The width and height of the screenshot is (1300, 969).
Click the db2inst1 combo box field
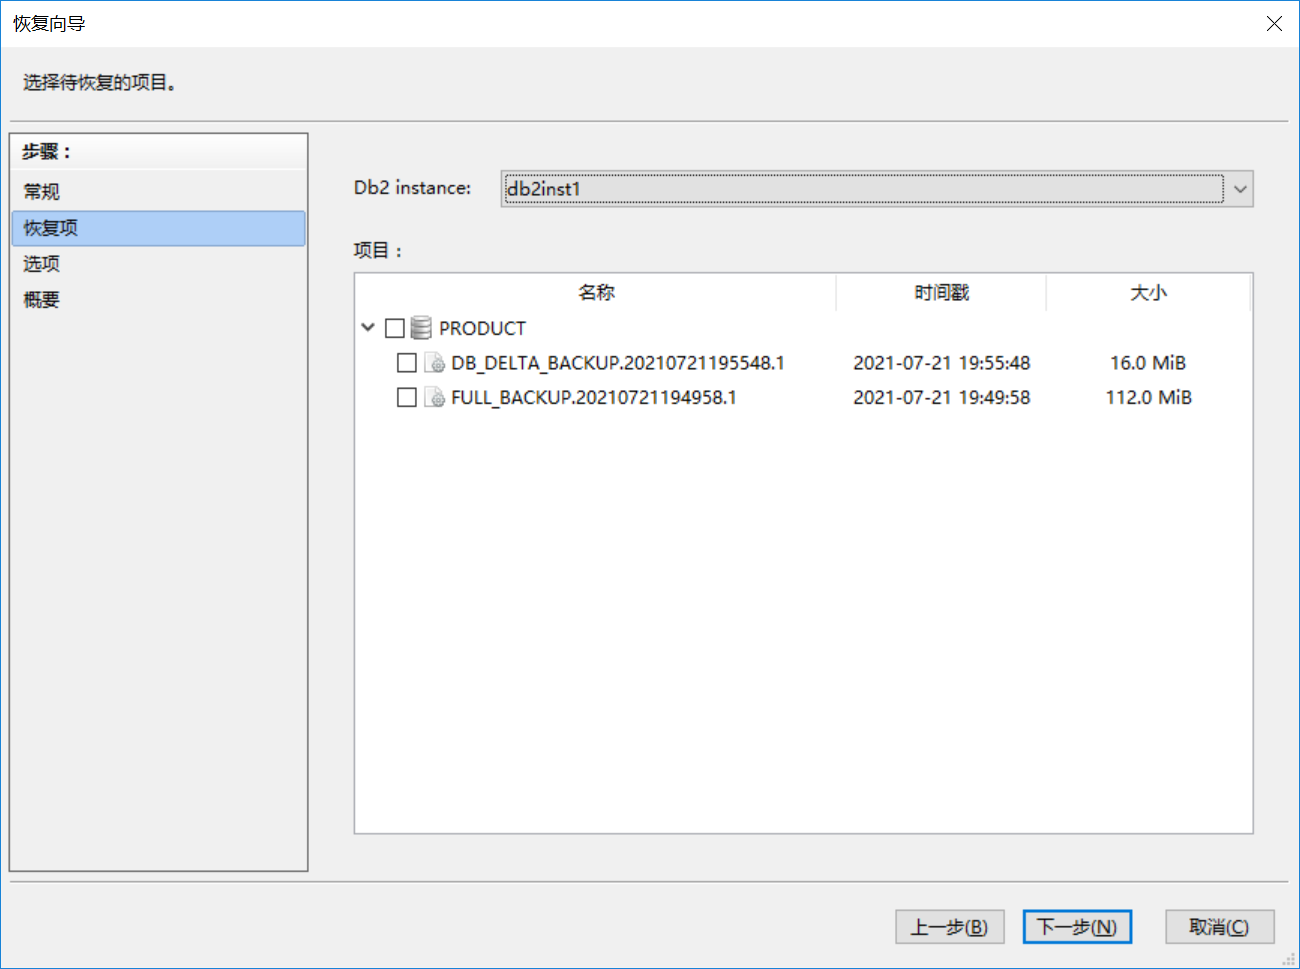point(862,189)
